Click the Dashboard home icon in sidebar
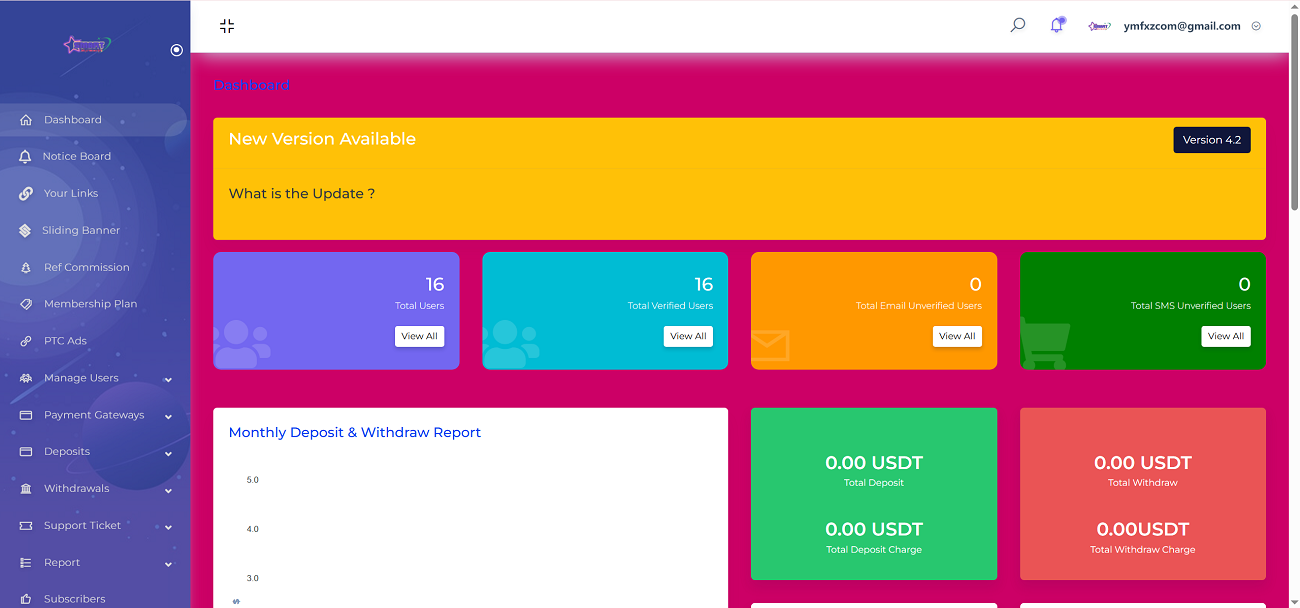 coord(26,120)
